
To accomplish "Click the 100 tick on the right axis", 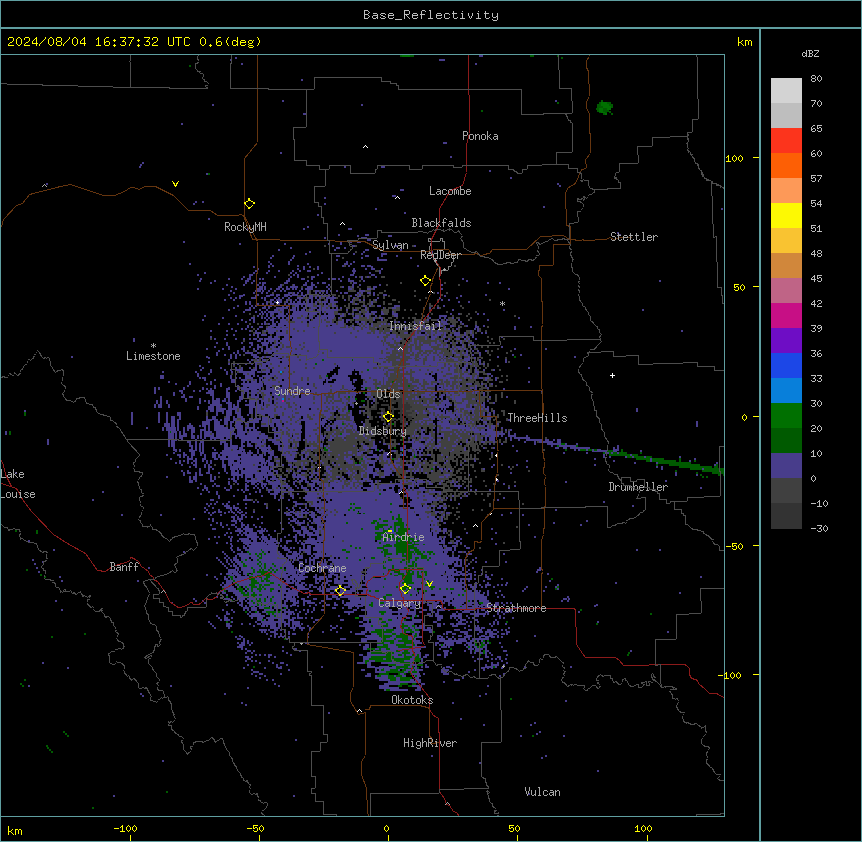I will coord(734,158).
